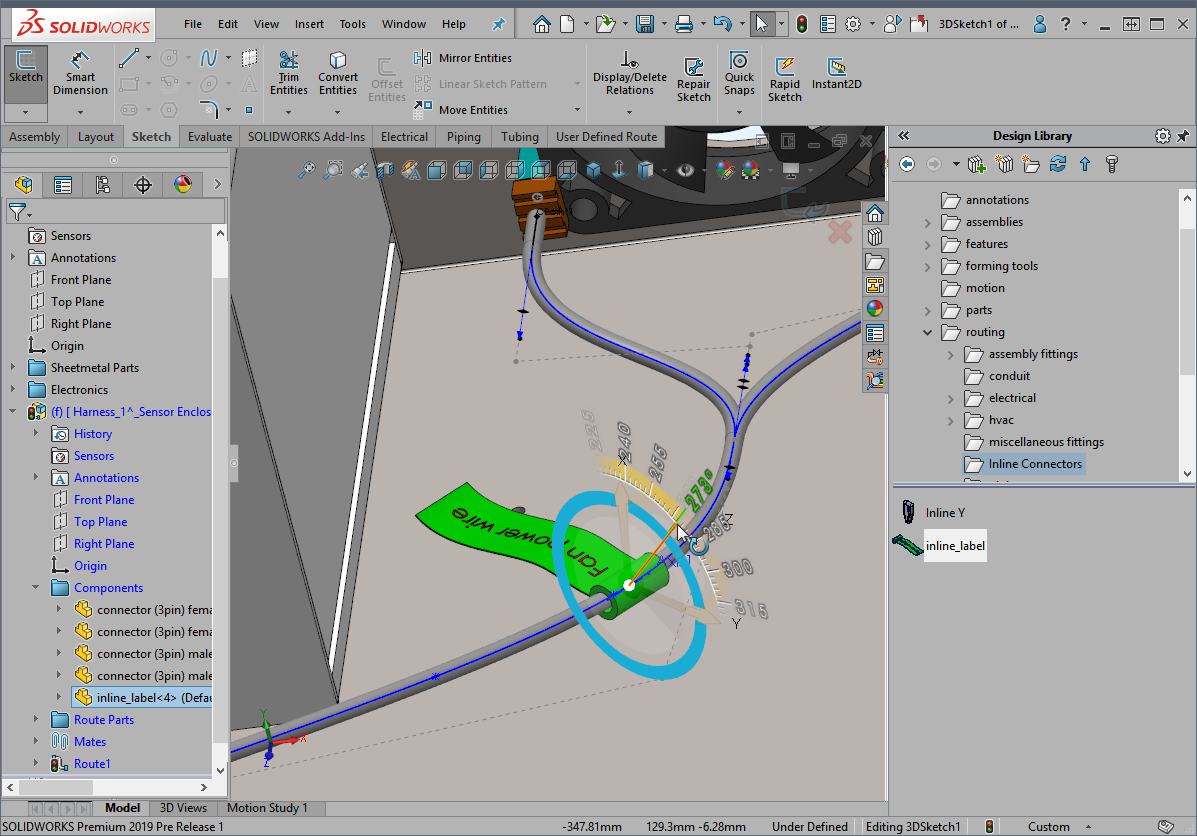This screenshot has height=836, width=1197.
Task: Expand the Mates folder
Action: [36, 741]
